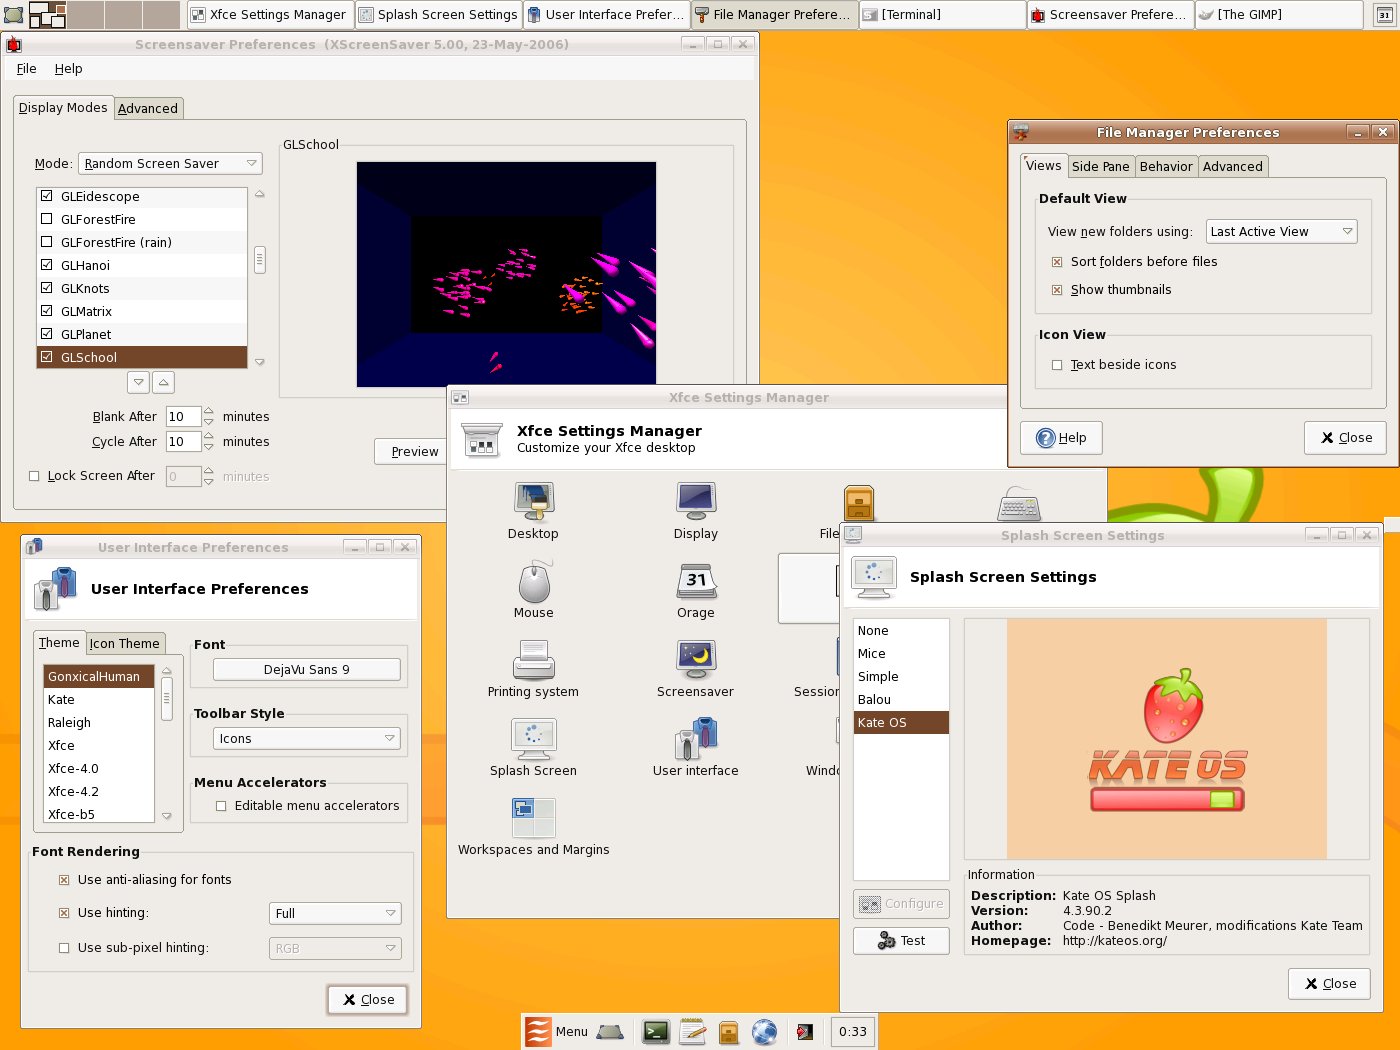Open the Xfce Menu button in the panel
The image size is (1400, 1050).
click(x=557, y=1032)
